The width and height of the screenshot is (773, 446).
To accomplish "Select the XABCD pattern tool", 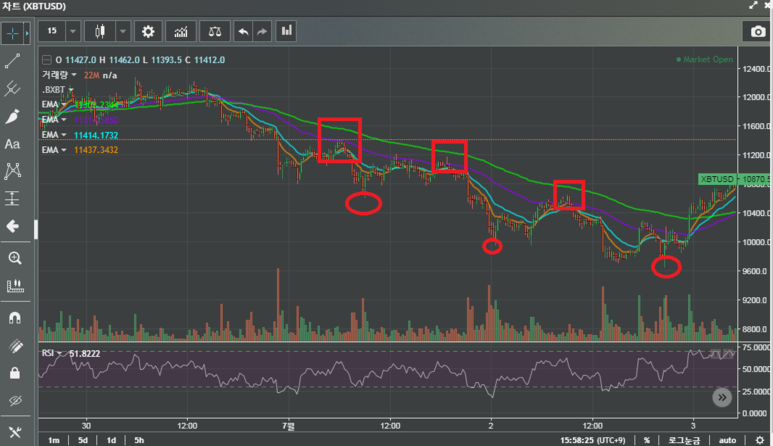I will click(12, 171).
